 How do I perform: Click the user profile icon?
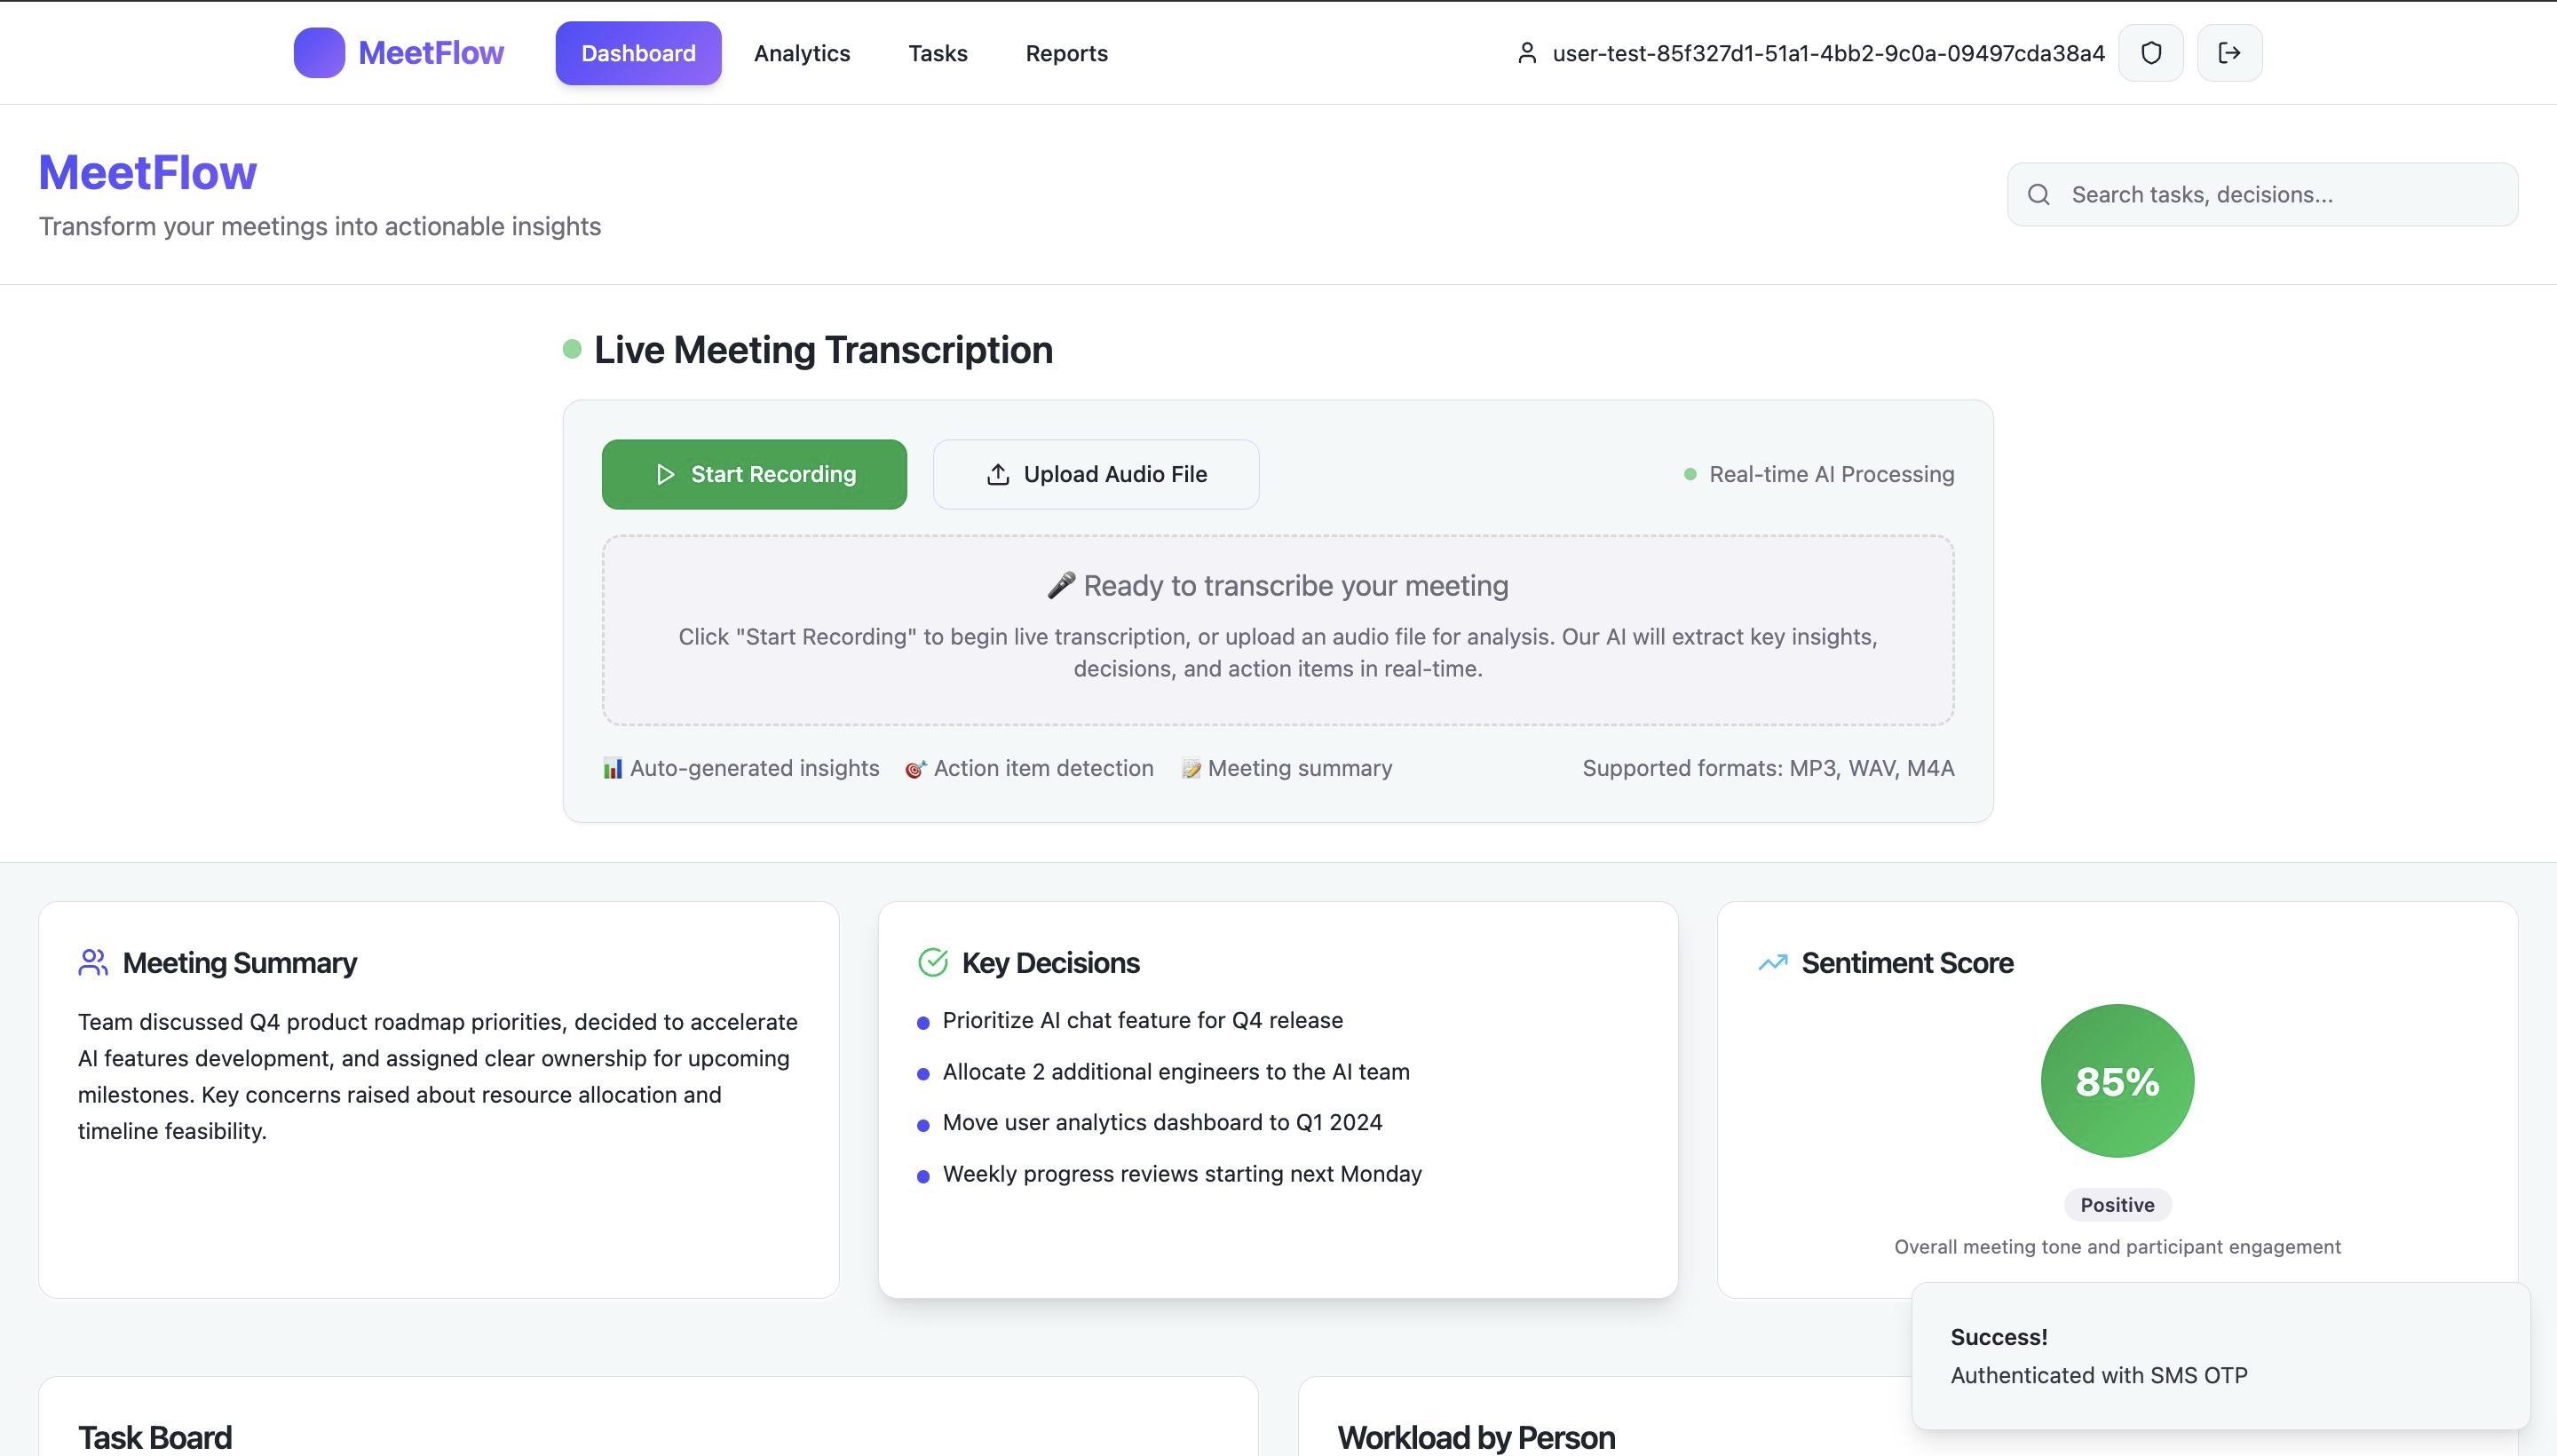click(1526, 53)
